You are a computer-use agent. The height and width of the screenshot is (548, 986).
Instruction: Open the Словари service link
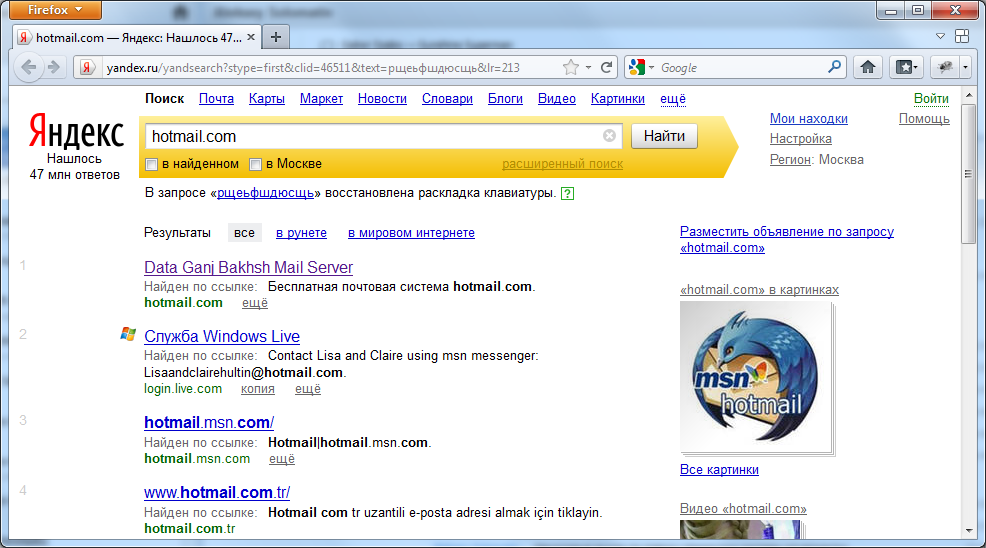tap(447, 99)
